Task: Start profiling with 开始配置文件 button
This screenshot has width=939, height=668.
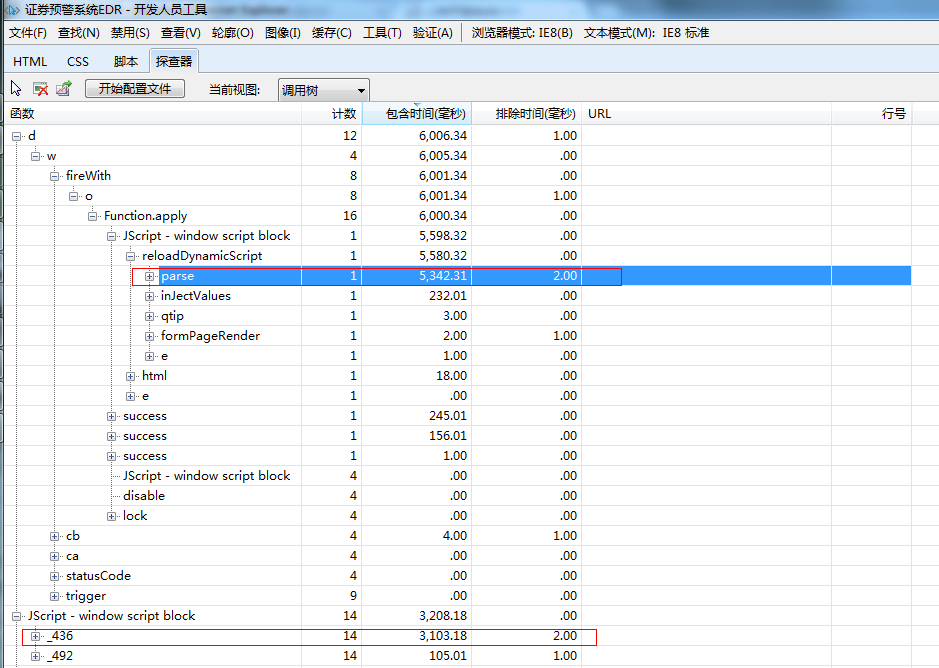Action: point(135,89)
